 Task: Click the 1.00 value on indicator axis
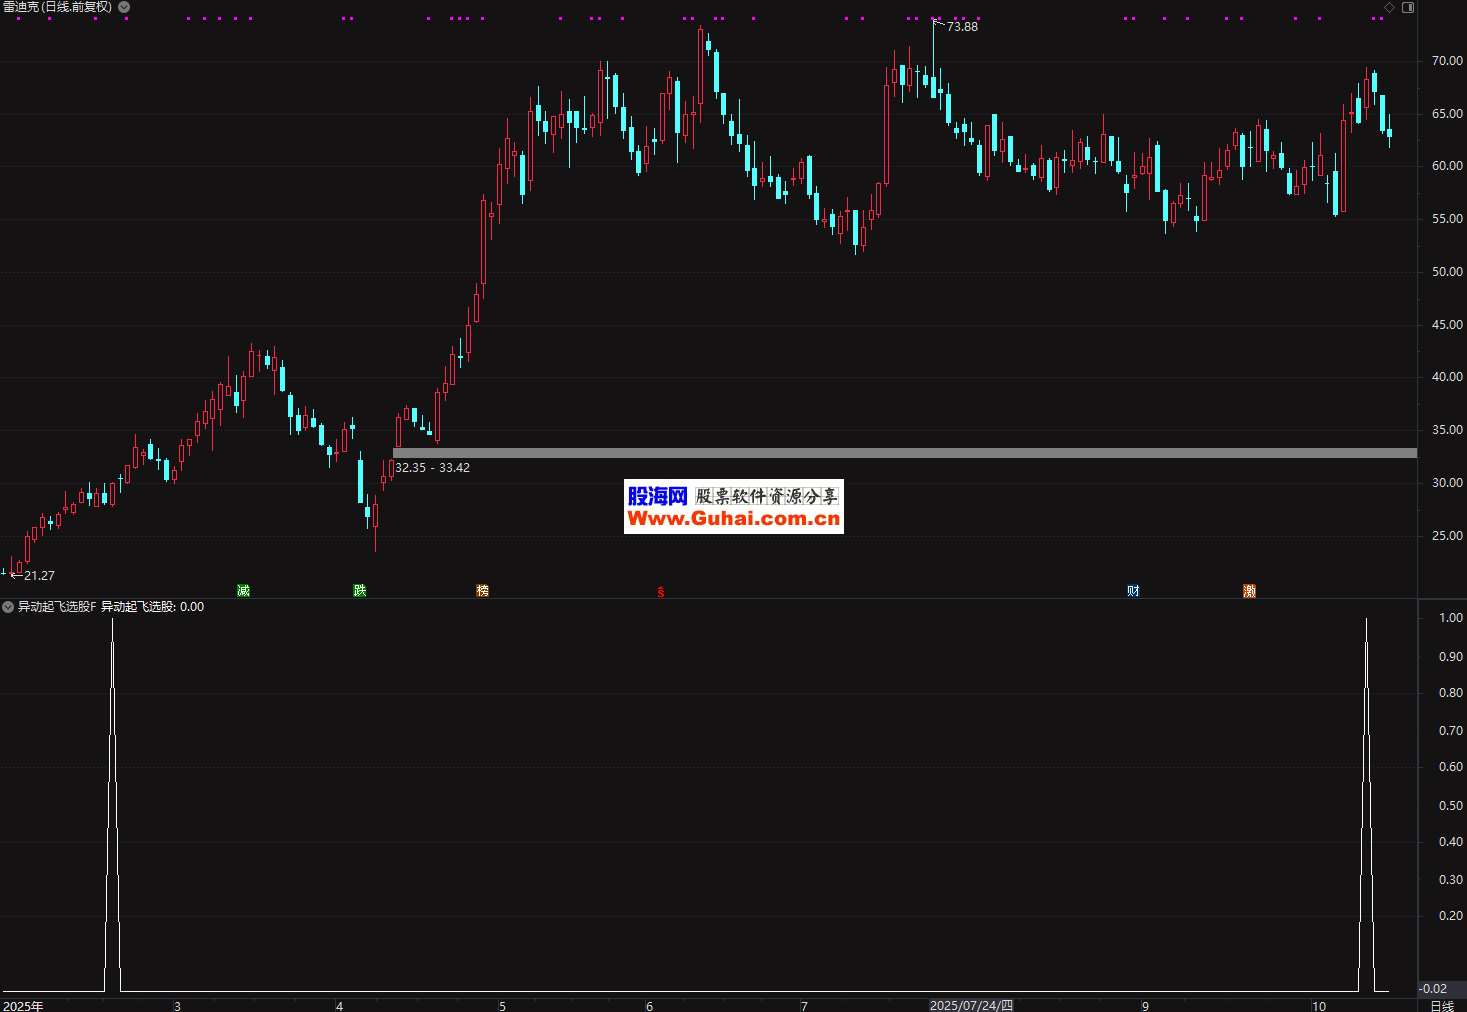(x=1450, y=618)
